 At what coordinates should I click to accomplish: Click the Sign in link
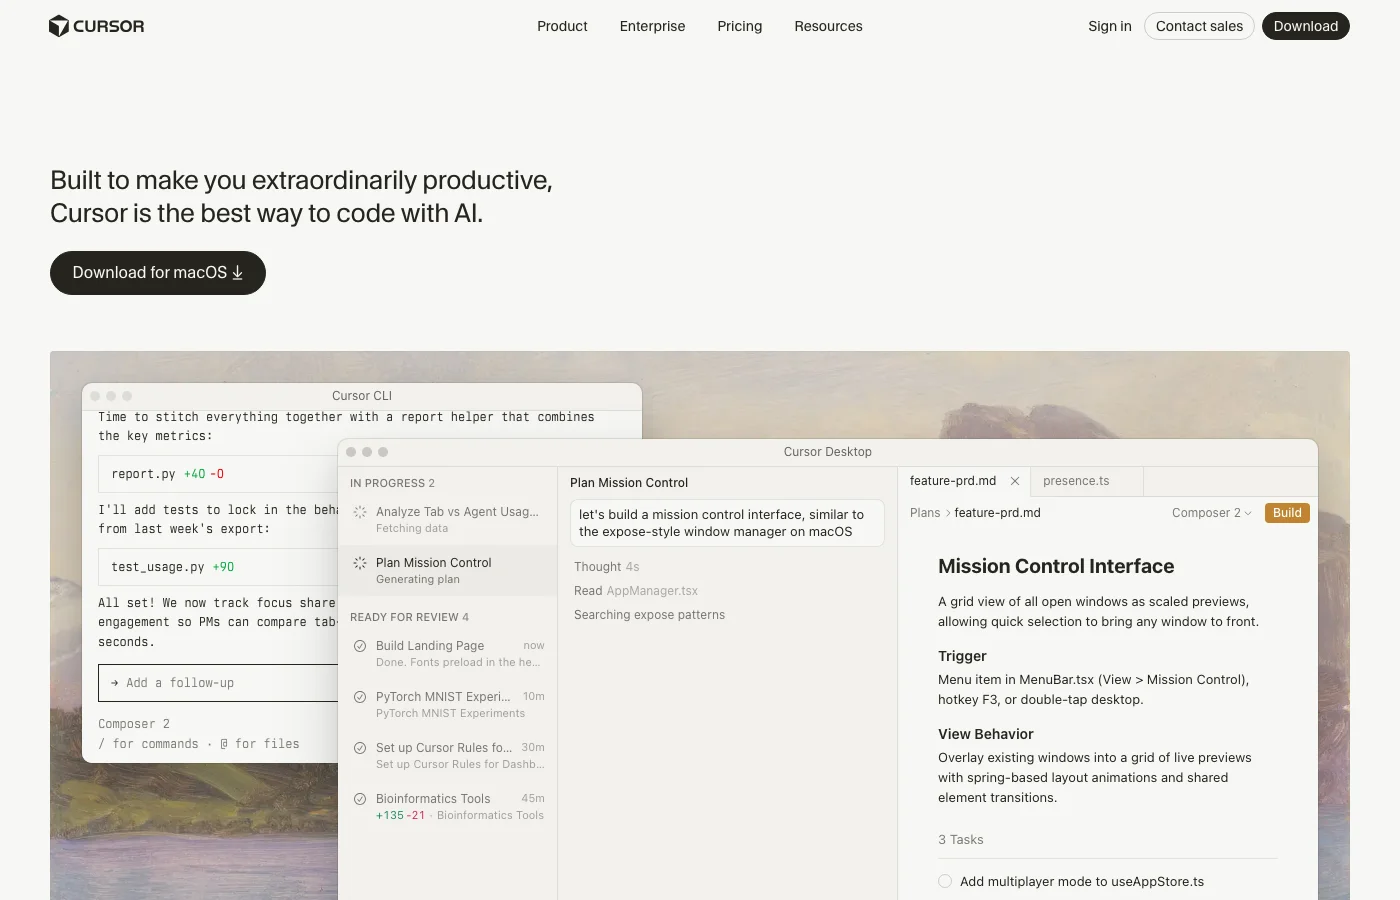click(1110, 26)
